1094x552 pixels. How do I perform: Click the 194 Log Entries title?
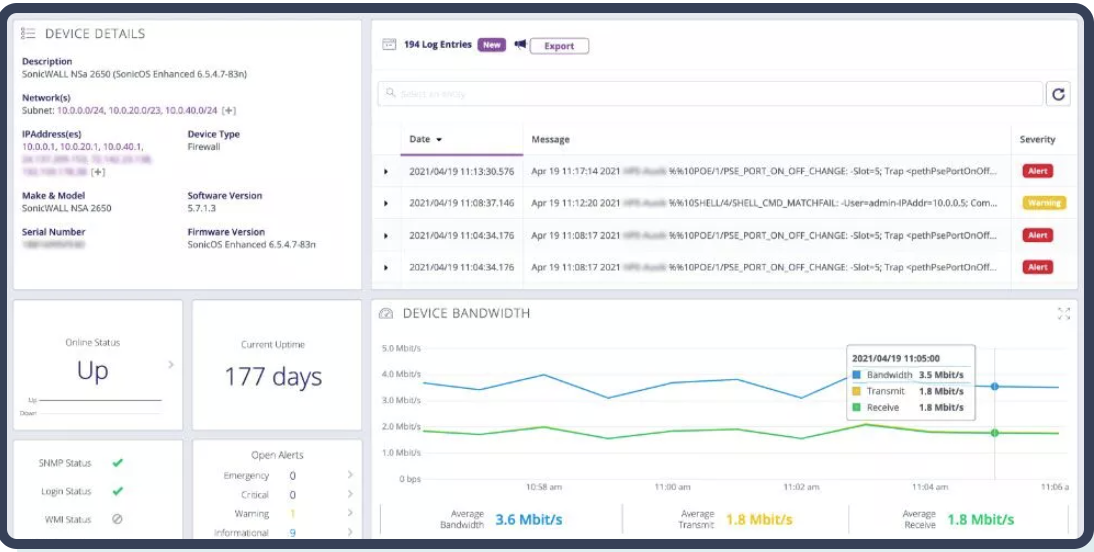(x=437, y=45)
